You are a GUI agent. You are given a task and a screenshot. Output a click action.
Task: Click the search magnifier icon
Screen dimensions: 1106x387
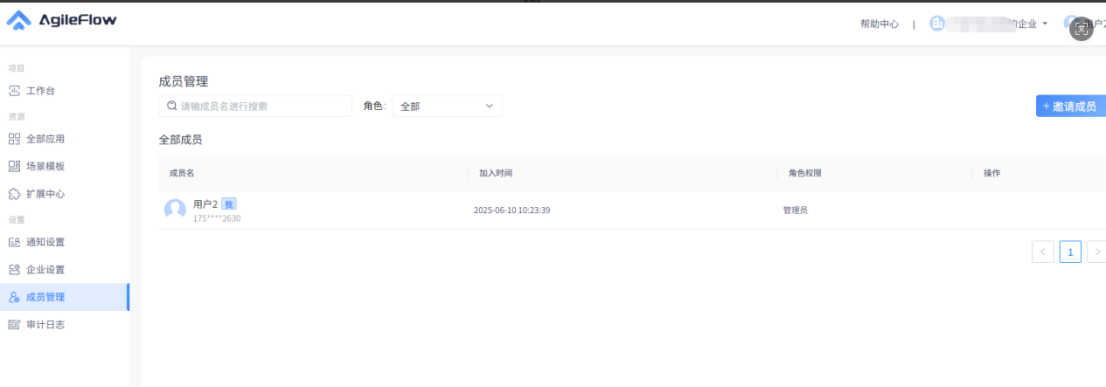(x=171, y=106)
